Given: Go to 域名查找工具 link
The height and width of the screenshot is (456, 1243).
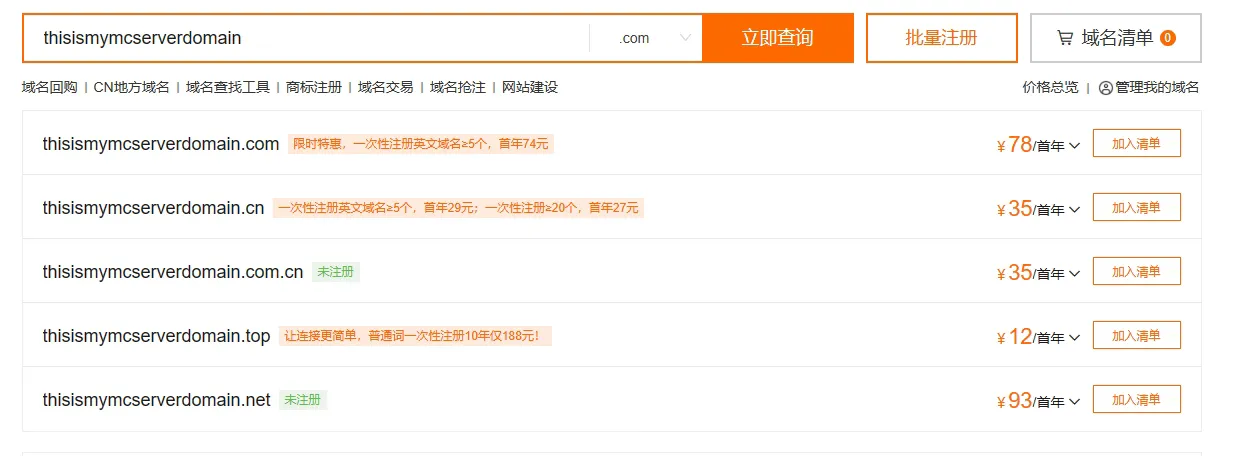Looking at the screenshot, I should point(228,88).
